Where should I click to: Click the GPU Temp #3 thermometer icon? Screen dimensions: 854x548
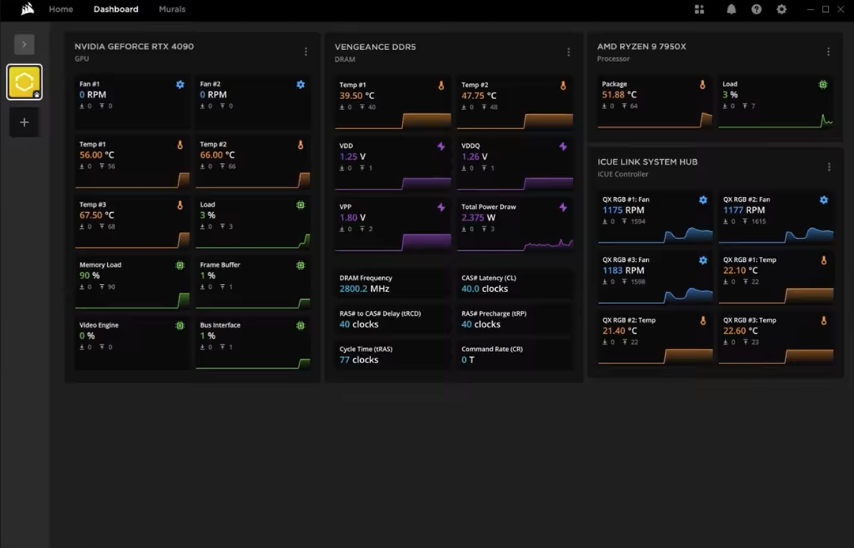[x=180, y=205]
